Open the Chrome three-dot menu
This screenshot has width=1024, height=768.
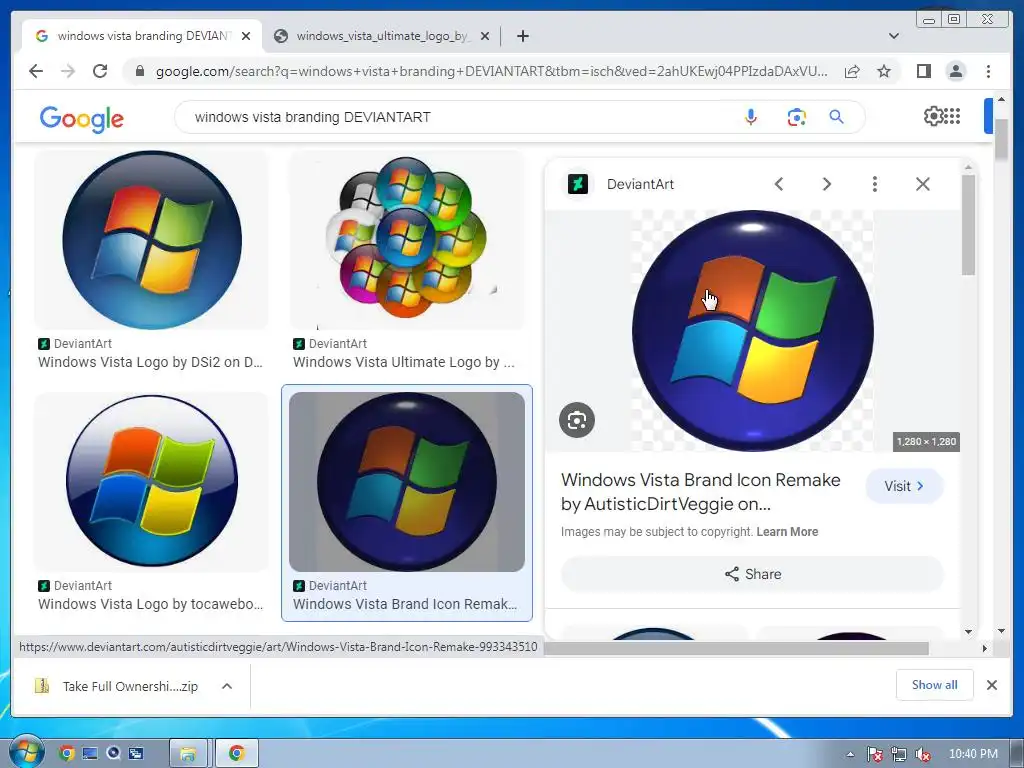coord(988,71)
